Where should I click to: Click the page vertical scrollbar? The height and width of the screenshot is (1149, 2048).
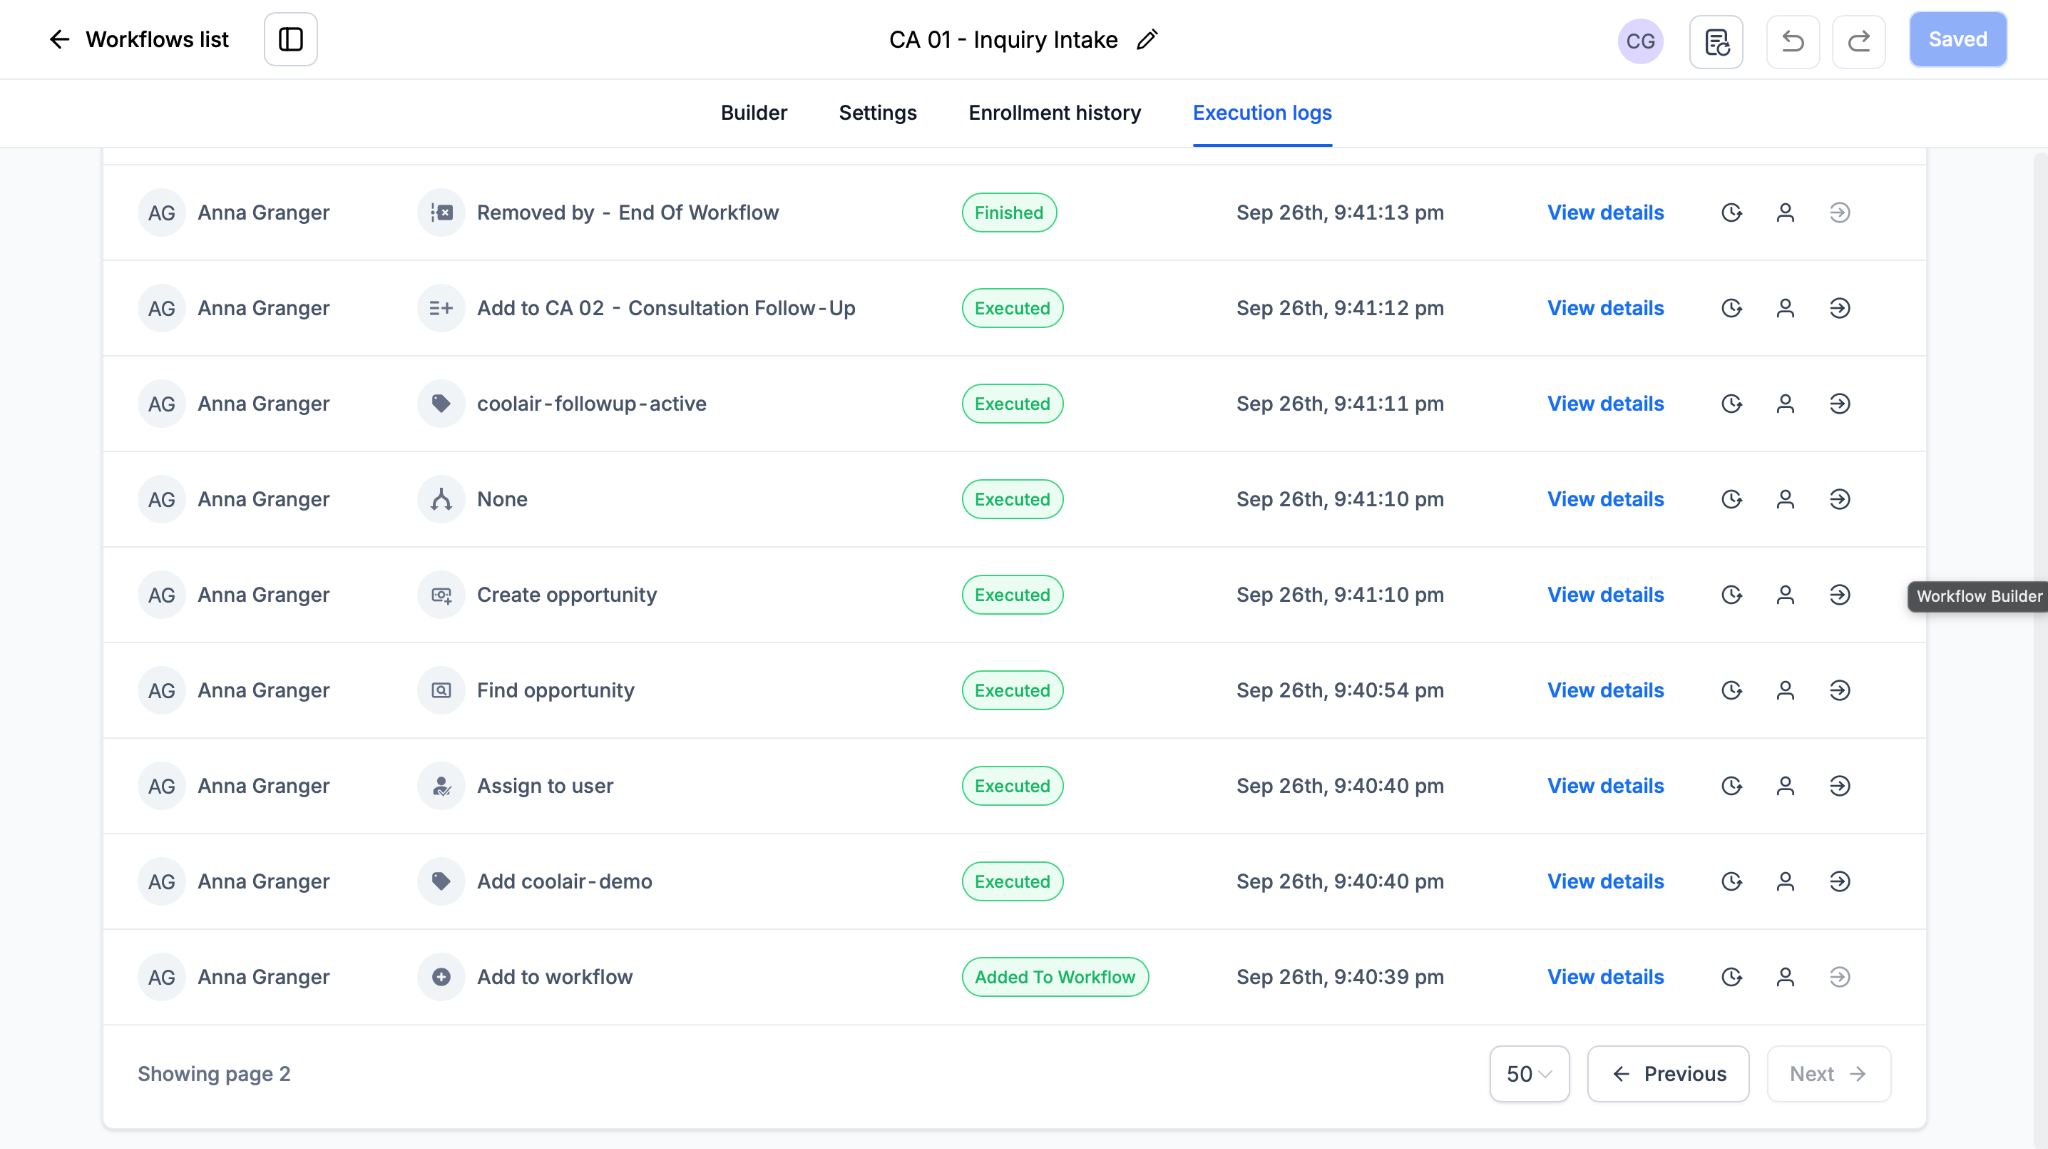(x=2040, y=648)
